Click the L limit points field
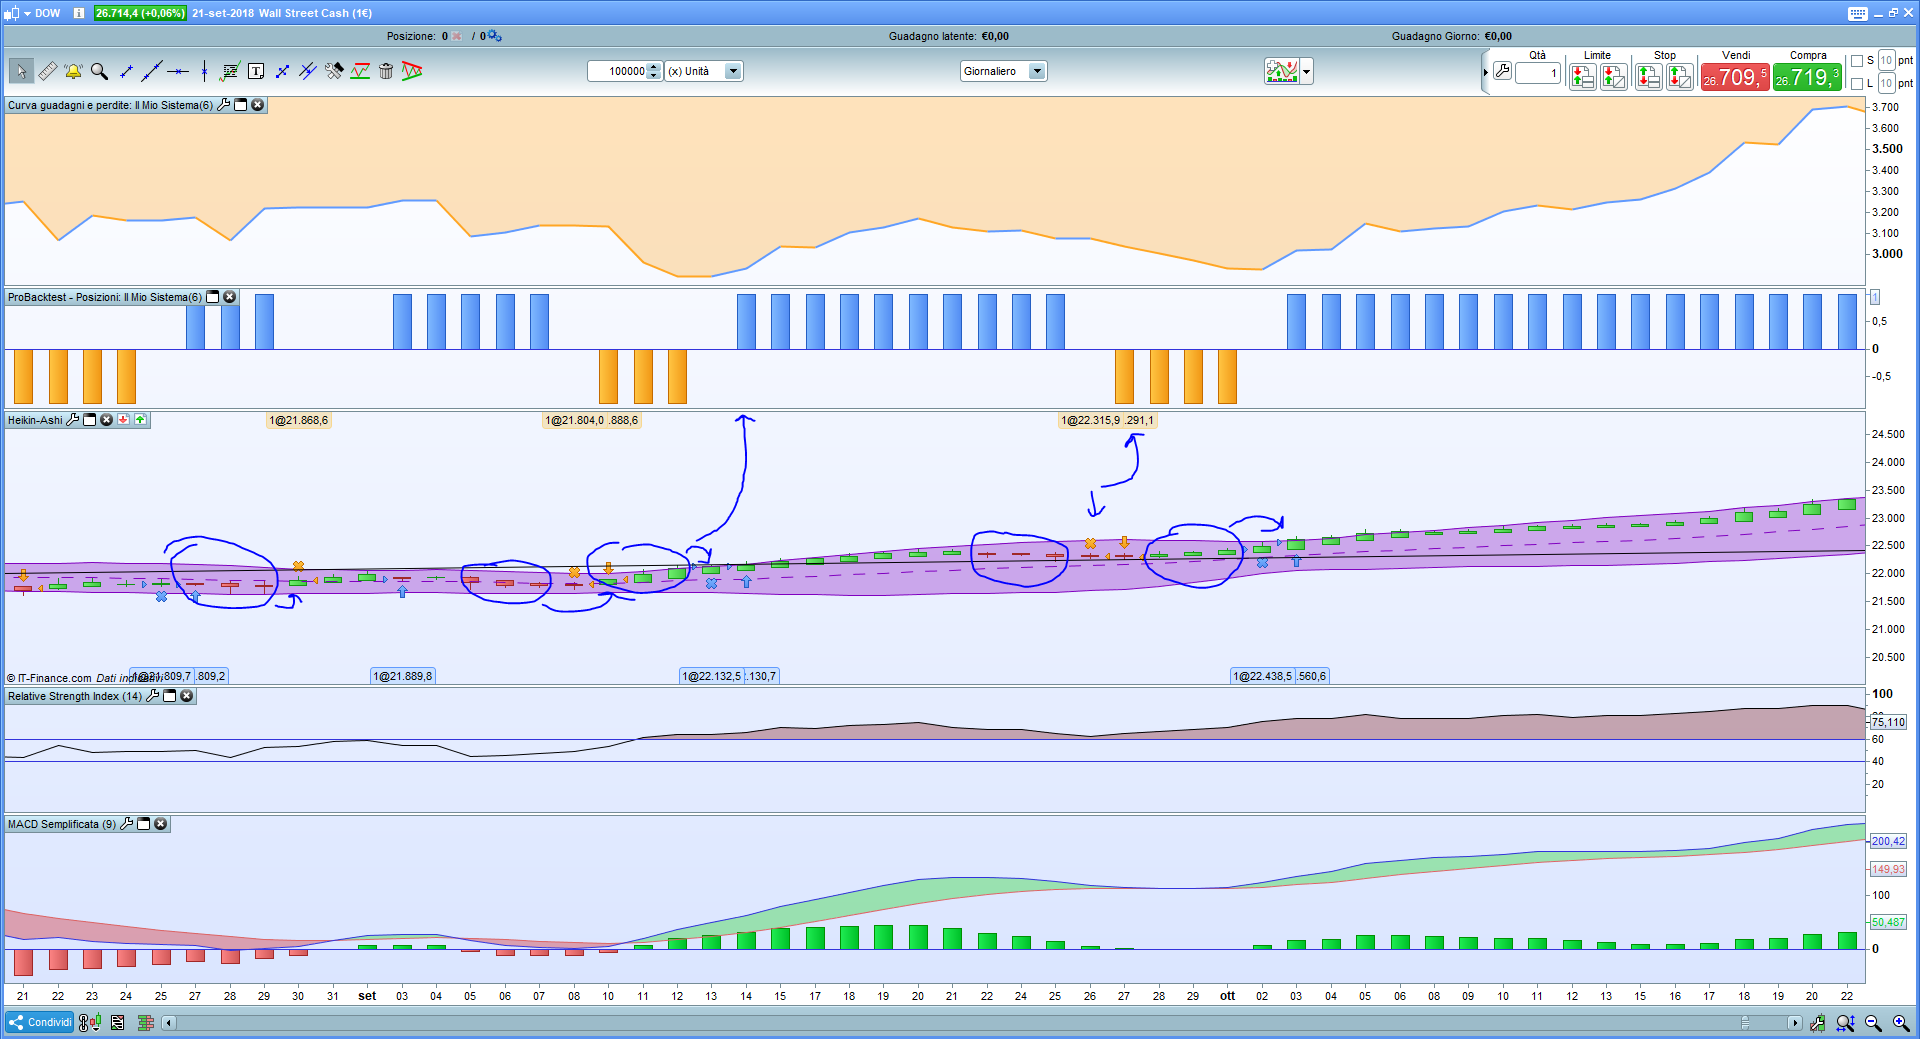This screenshot has width=1920, height=1039. (x=1886, y=83)
